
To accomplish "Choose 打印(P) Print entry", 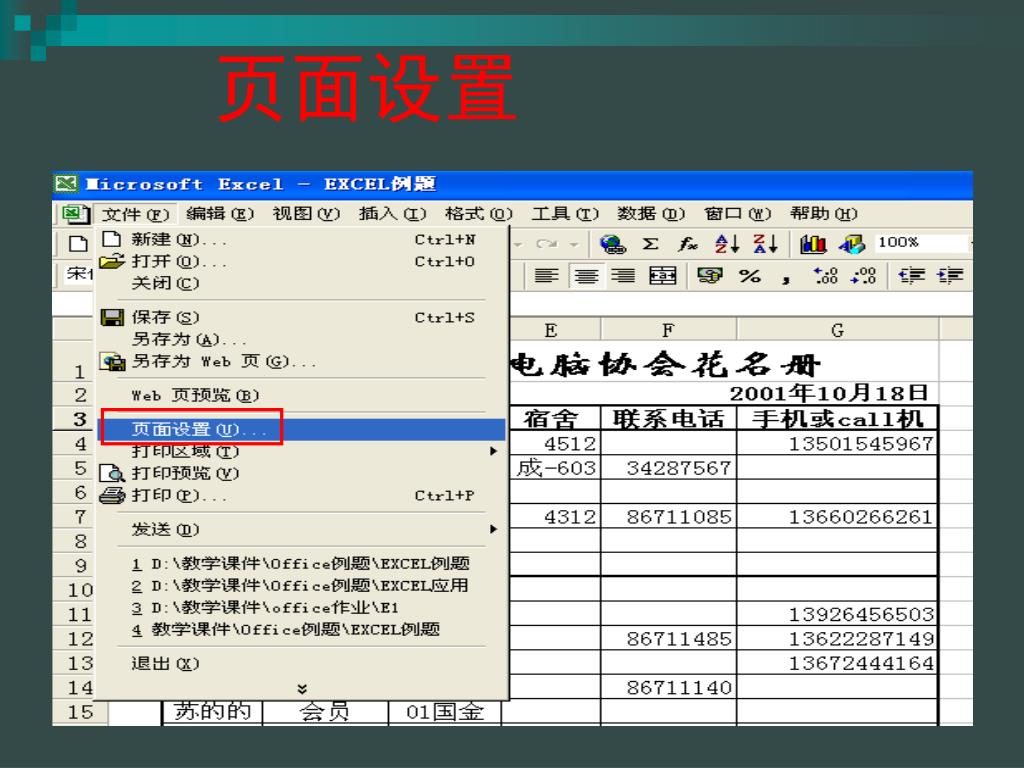I will tap(301, 495).
